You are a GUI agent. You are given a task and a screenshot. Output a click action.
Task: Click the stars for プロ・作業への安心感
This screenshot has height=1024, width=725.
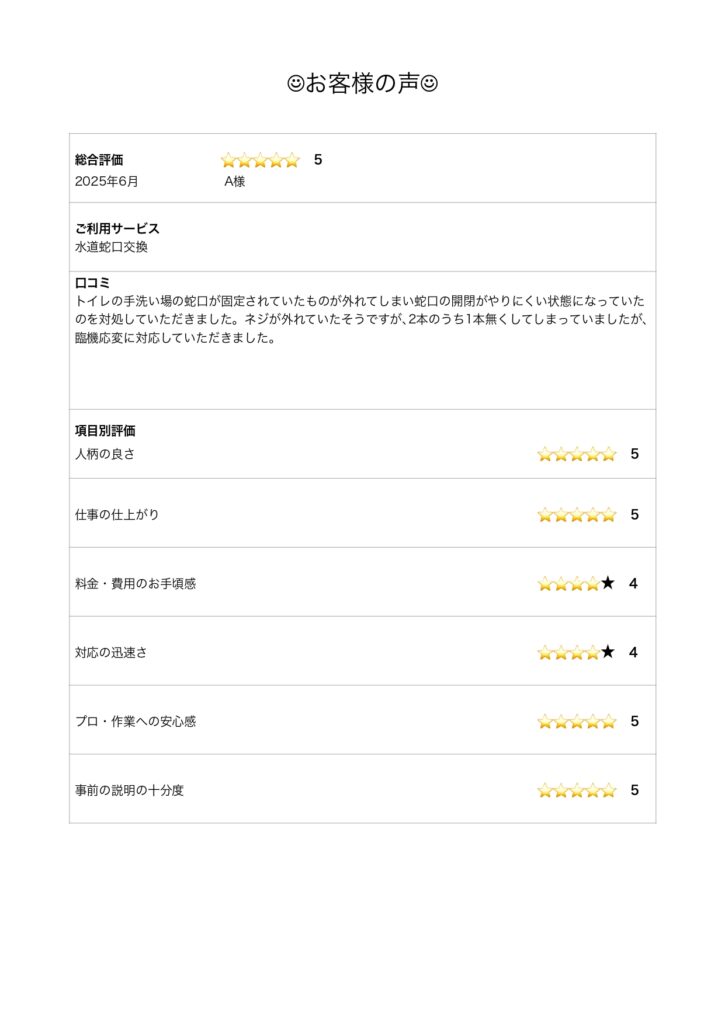(x=576, y=721)
